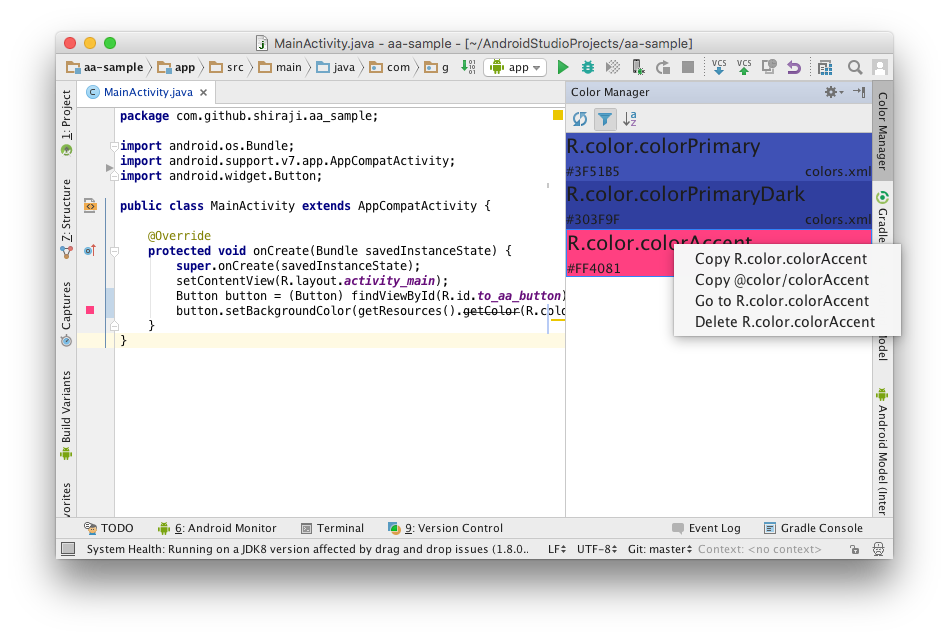Screen dimensions: 949x639
Task: Open the Gradle side tab
Action: [882, 217]
